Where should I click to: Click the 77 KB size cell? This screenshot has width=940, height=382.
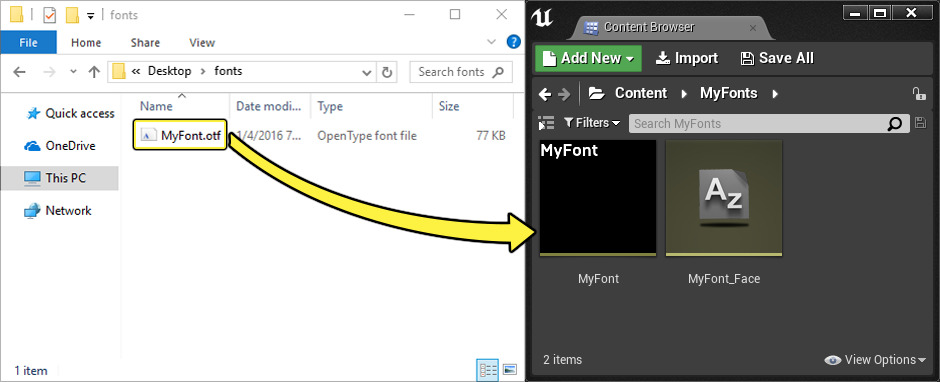[491, 136]
